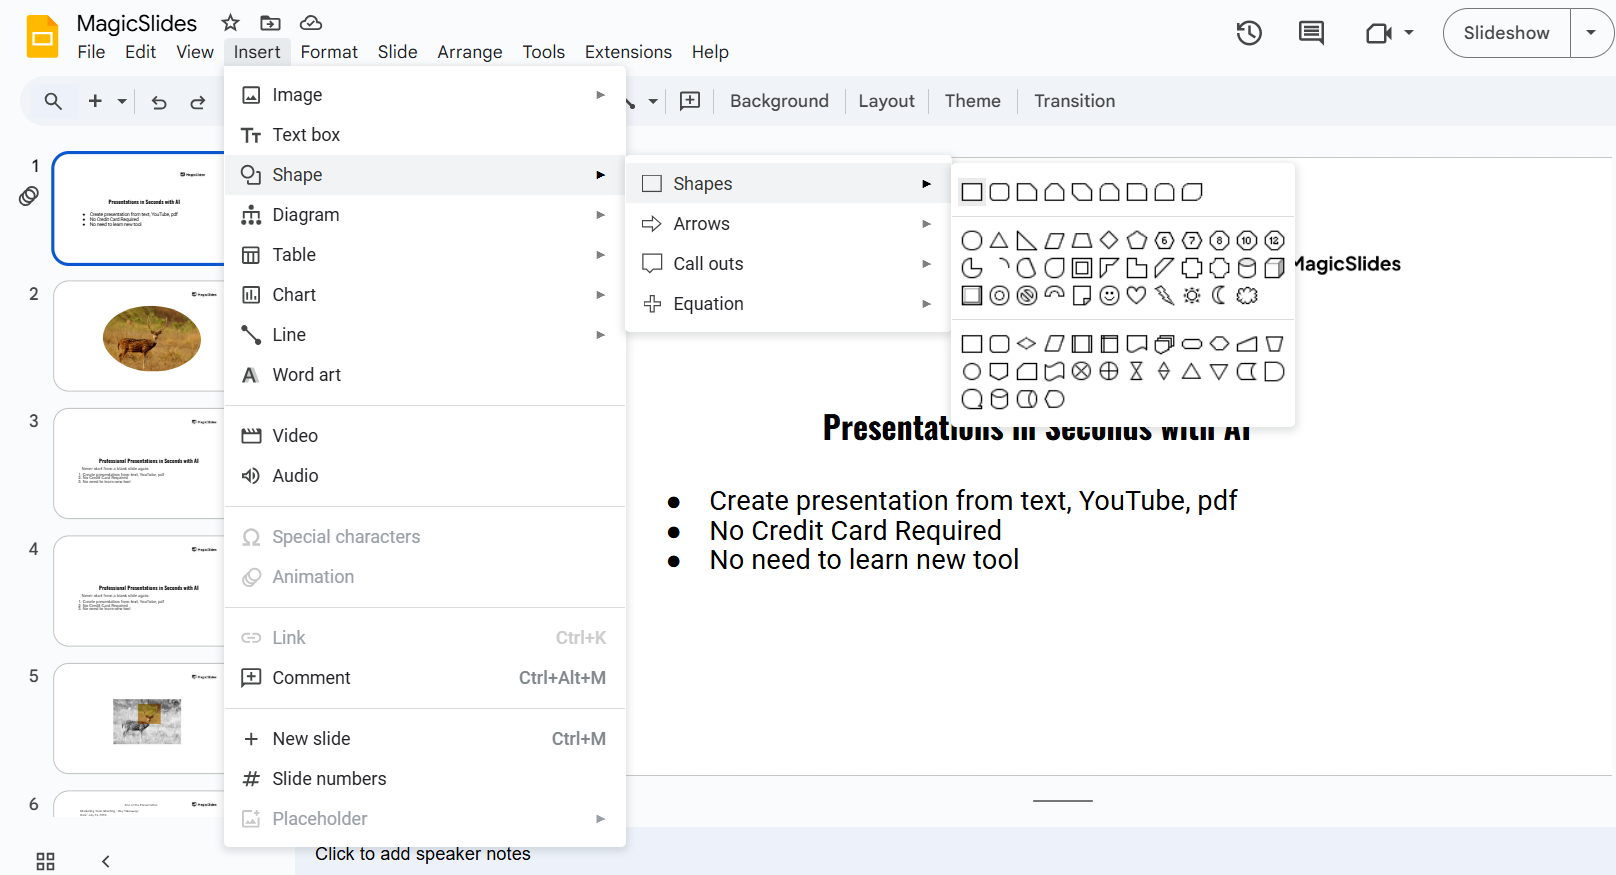This screenshot has height=875, width=1616.
Task: Collapse the slide filmstrip panel
Action: (x=105, y=861)
